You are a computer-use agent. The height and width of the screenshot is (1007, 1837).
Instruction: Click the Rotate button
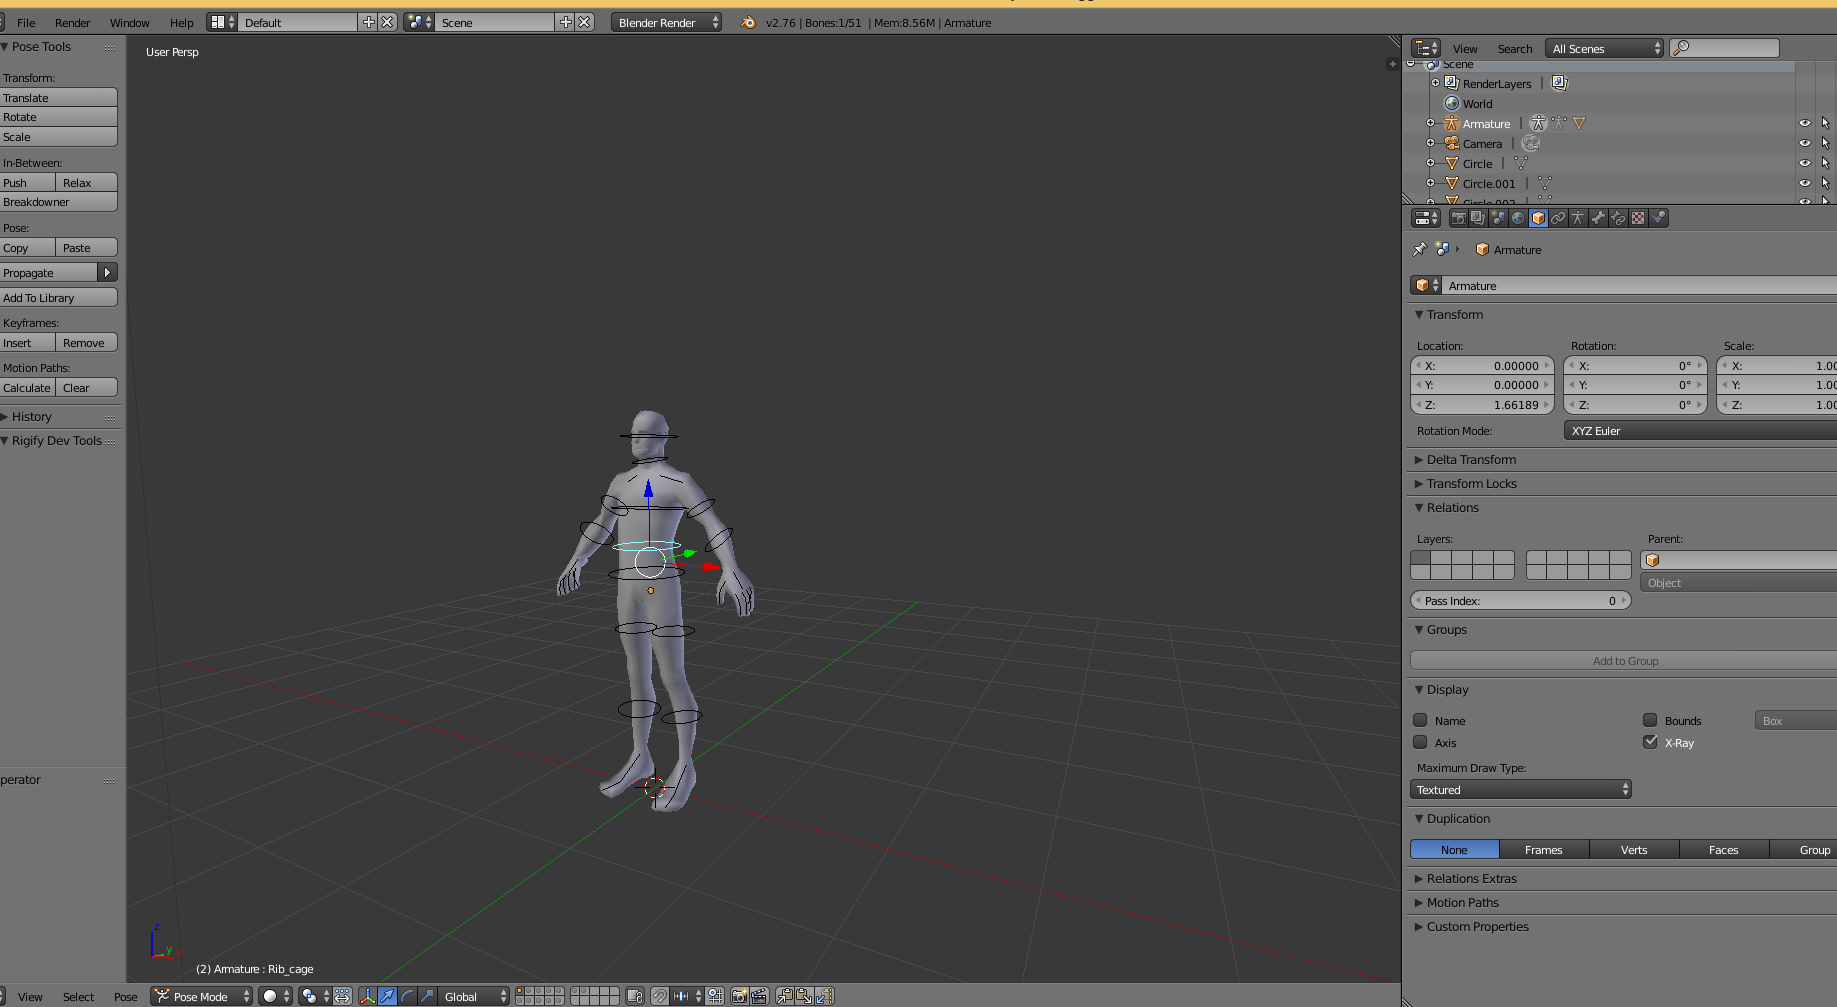point(59,117)
